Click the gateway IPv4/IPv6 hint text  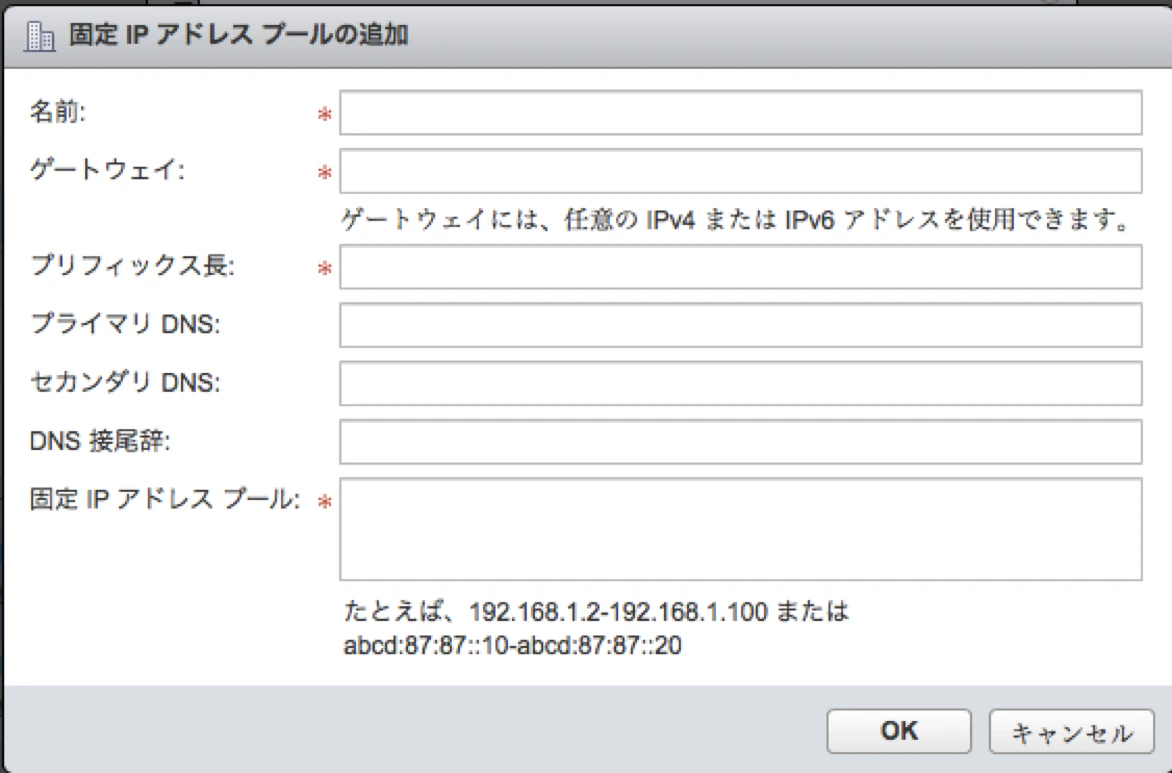735,220
